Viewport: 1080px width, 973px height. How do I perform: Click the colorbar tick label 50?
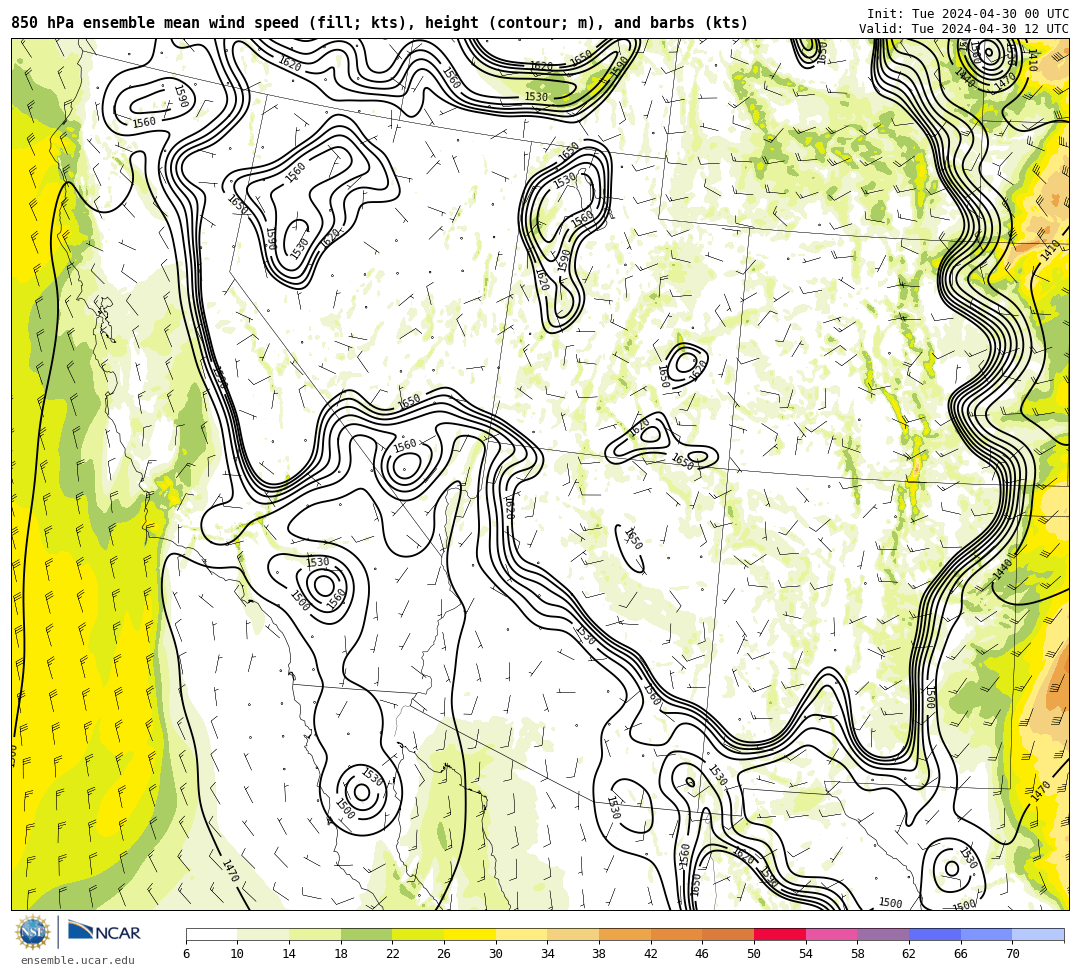click(754, 954)
